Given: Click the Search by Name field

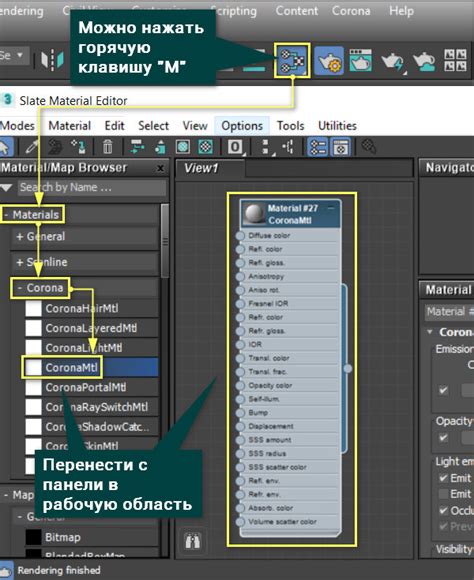Looking at the screenshot, I should (92, 187).
